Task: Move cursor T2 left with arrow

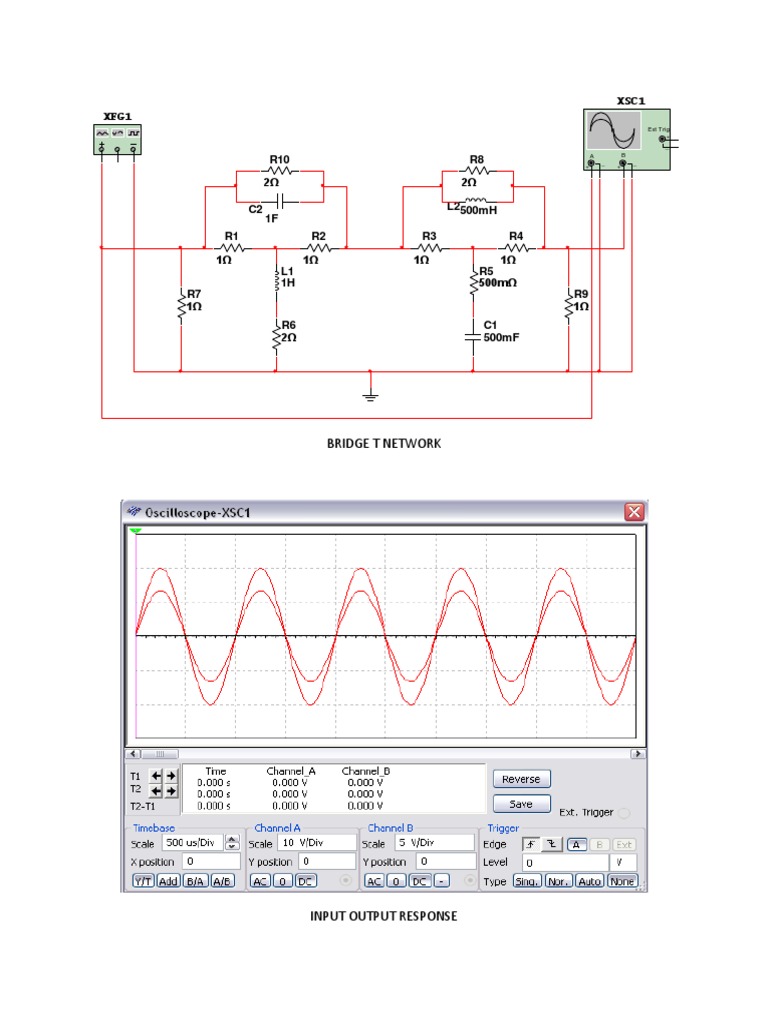Action: click(x=156, y=791)
